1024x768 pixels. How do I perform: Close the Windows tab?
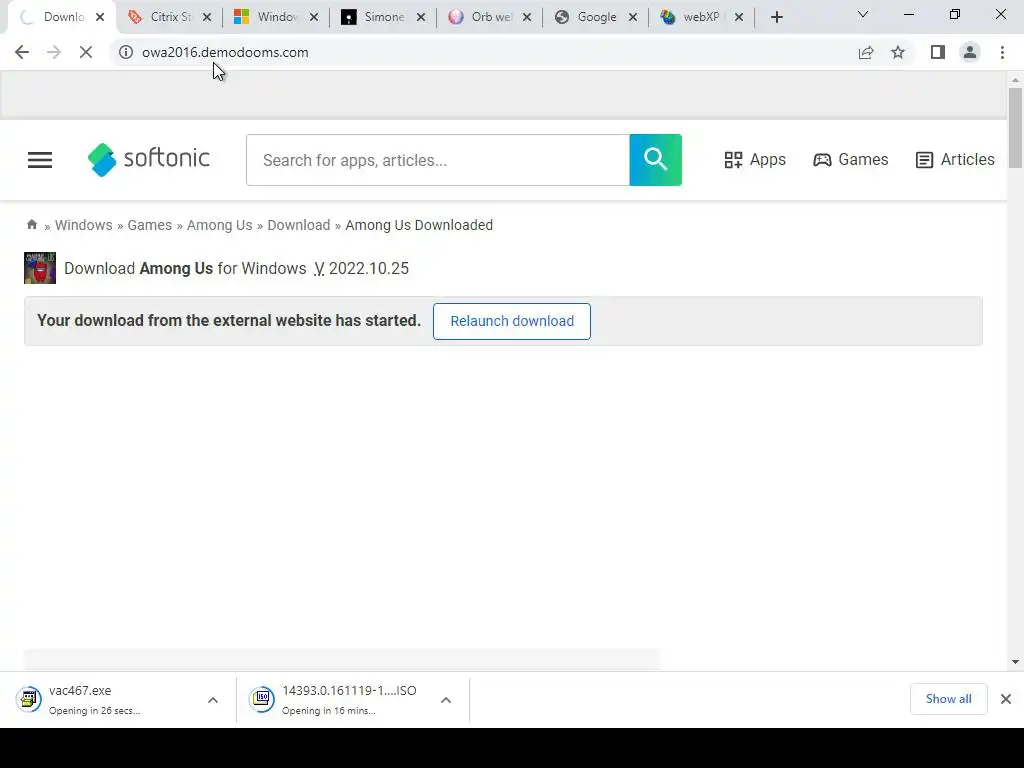pyautogui.click(x=314, y=18)
